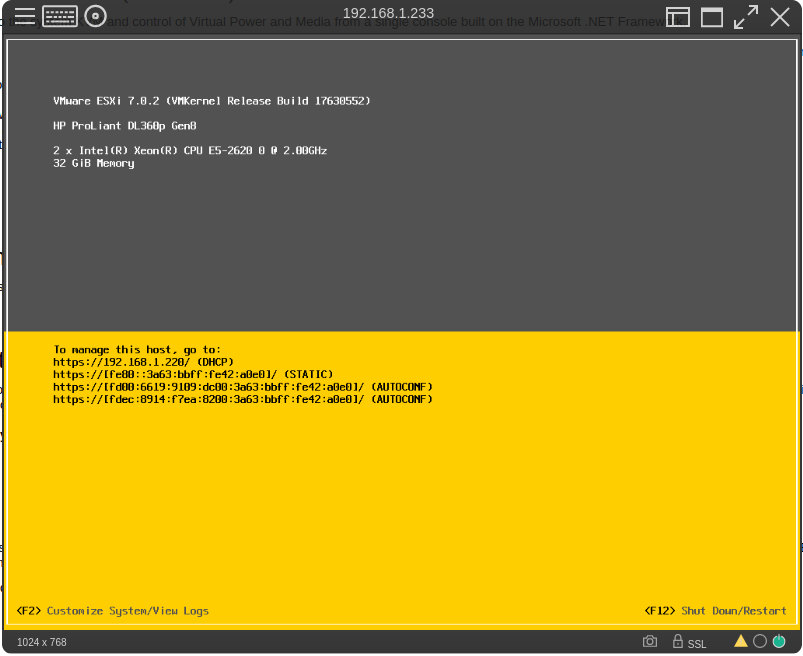Click the virtual media disc icon

coord(95,16)
